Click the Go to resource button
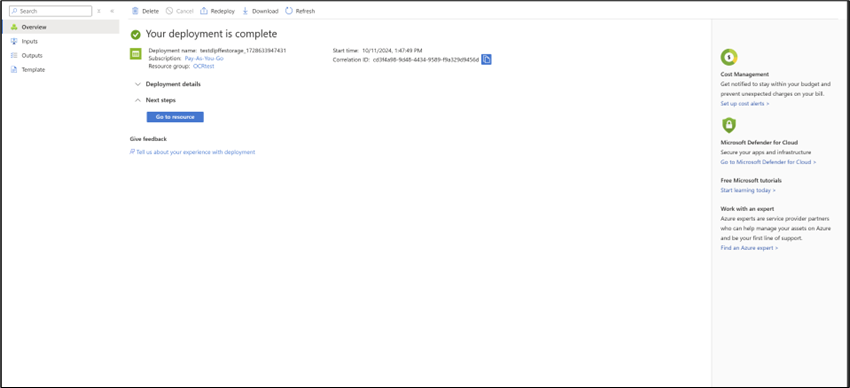 pos(175,117)
